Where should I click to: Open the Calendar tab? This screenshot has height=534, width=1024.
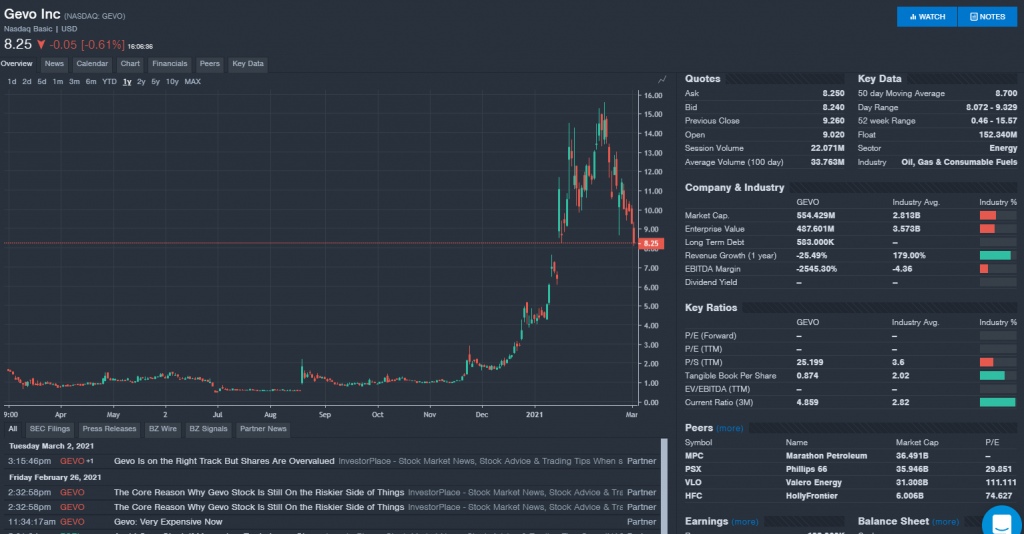pyautogui.click(x=92, y=64)
